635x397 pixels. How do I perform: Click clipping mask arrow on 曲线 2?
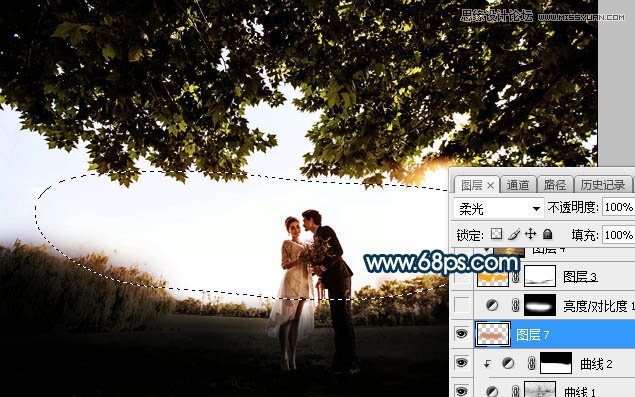click(x=487, y=363)
